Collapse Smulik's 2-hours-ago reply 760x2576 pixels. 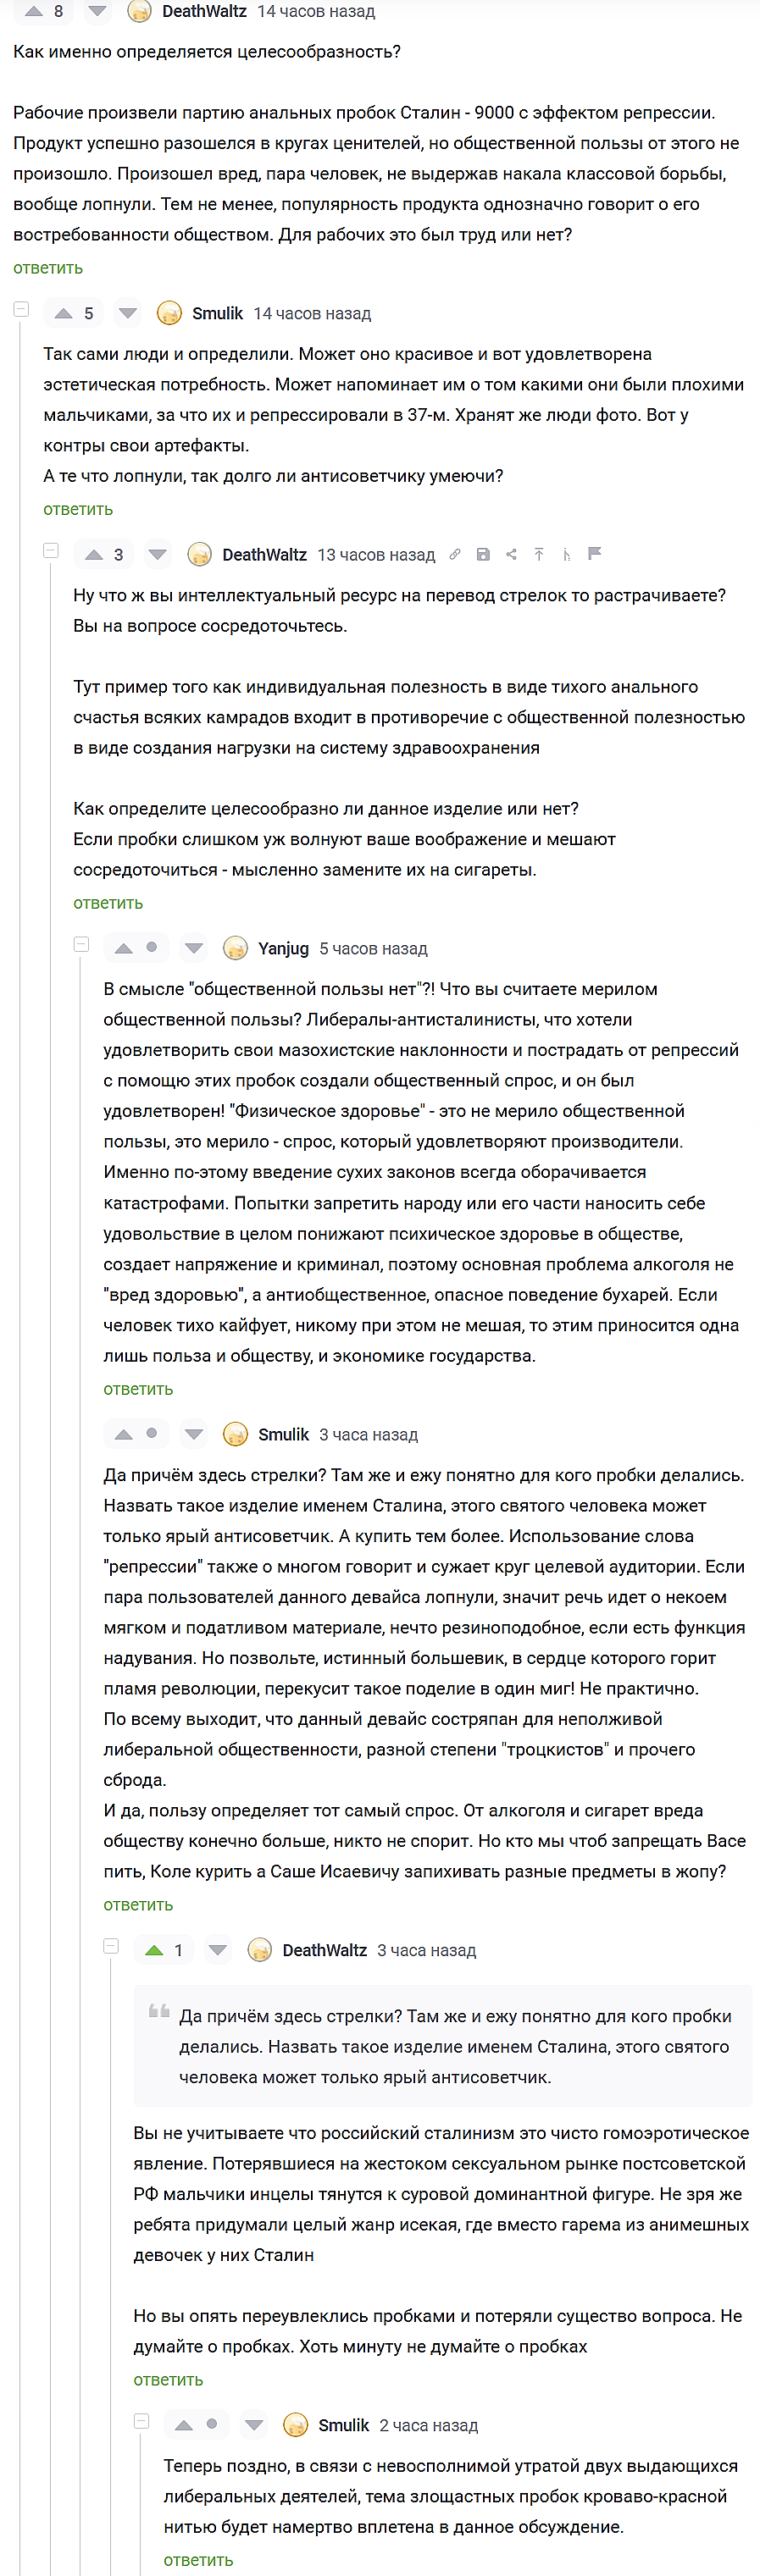(141, 2421)
